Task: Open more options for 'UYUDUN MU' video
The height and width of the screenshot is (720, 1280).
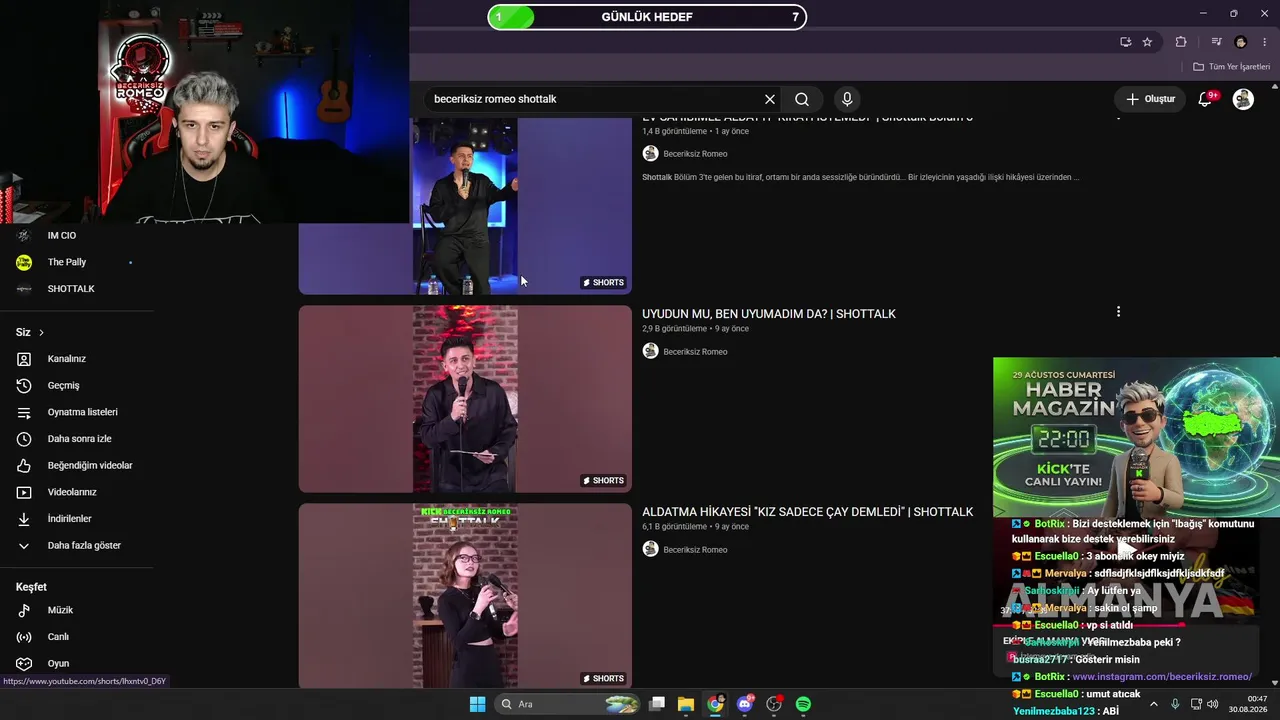Action: [x=1118, y=312]
